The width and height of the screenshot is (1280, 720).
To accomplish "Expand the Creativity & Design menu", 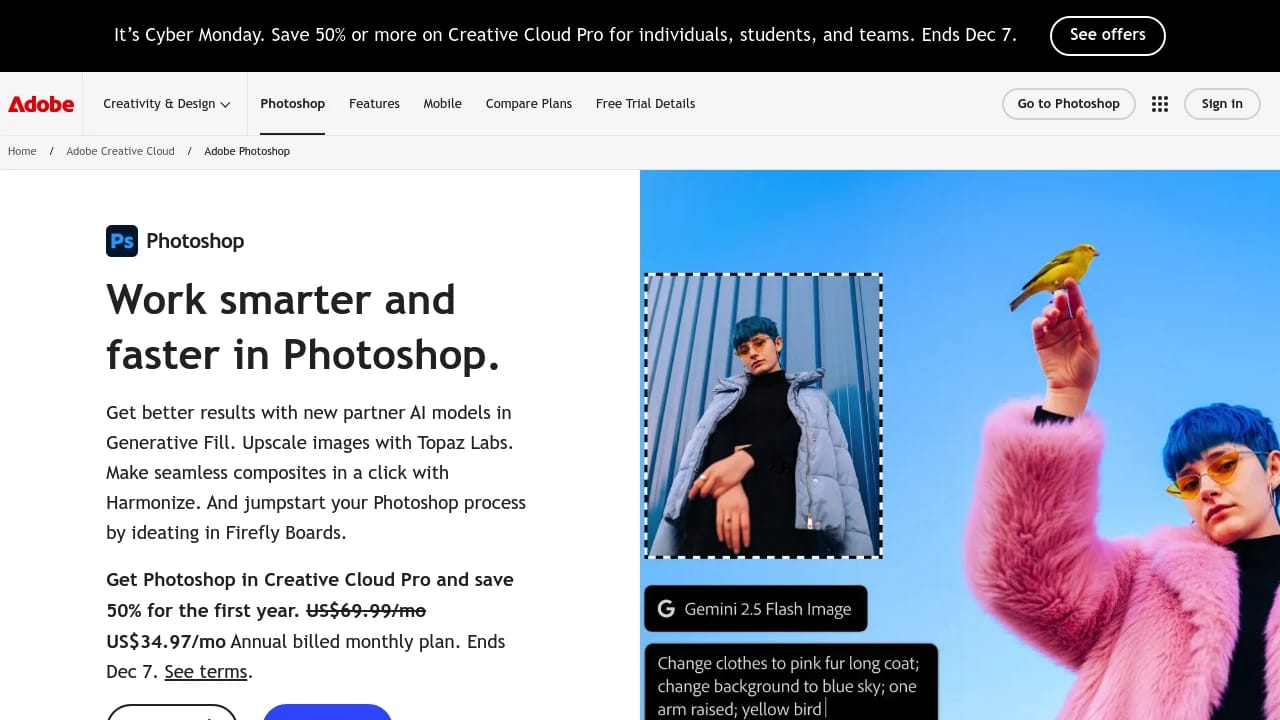I will 165,103.
